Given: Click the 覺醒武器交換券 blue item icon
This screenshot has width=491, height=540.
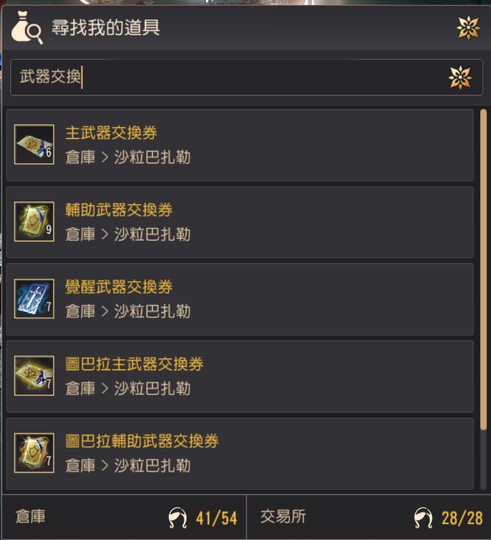Looking at the screenshot, I should (34, 299).
